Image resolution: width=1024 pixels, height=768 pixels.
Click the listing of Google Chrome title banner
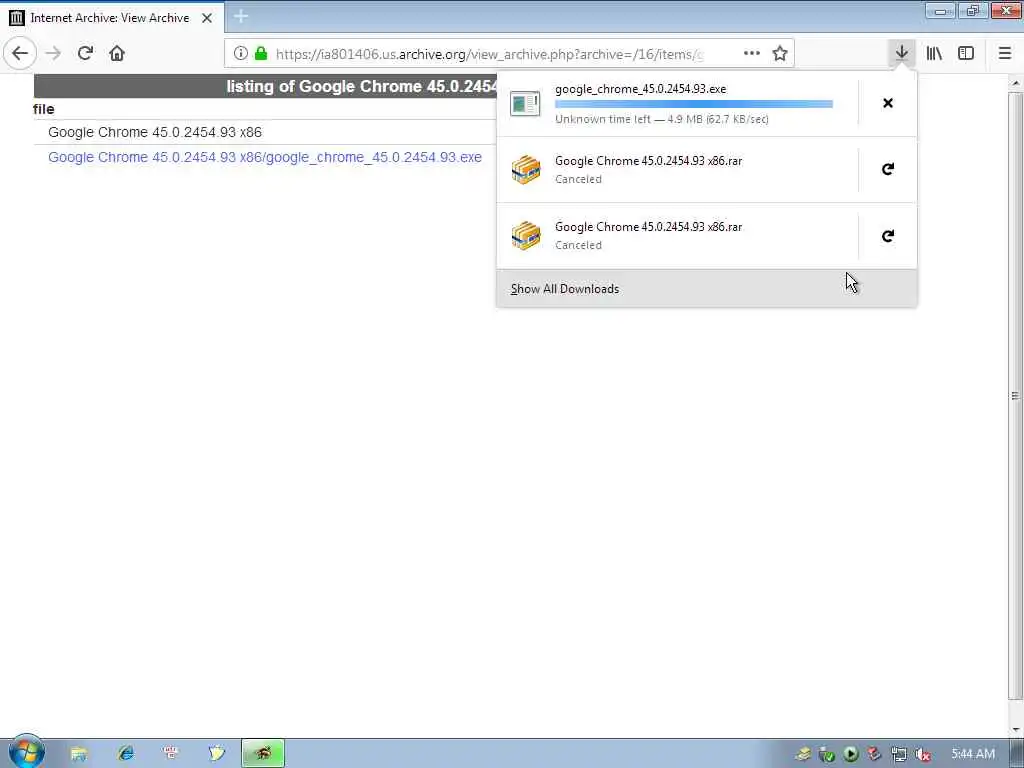tap(265, 86)
